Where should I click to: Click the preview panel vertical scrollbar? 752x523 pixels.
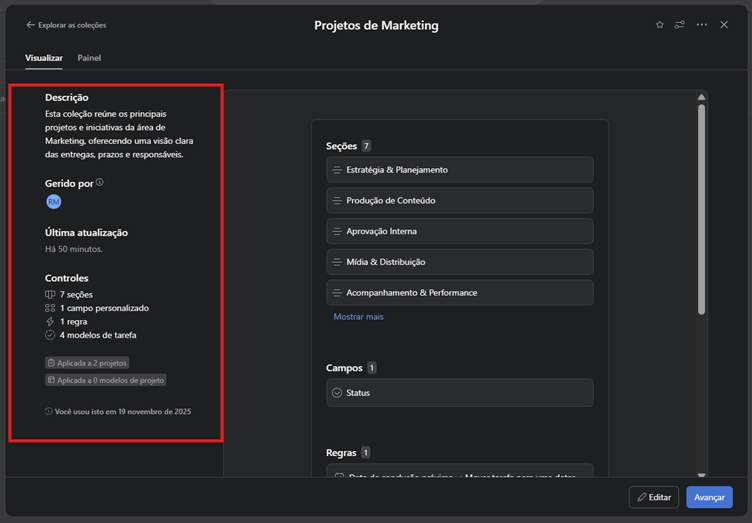click(x=701, y=210)
